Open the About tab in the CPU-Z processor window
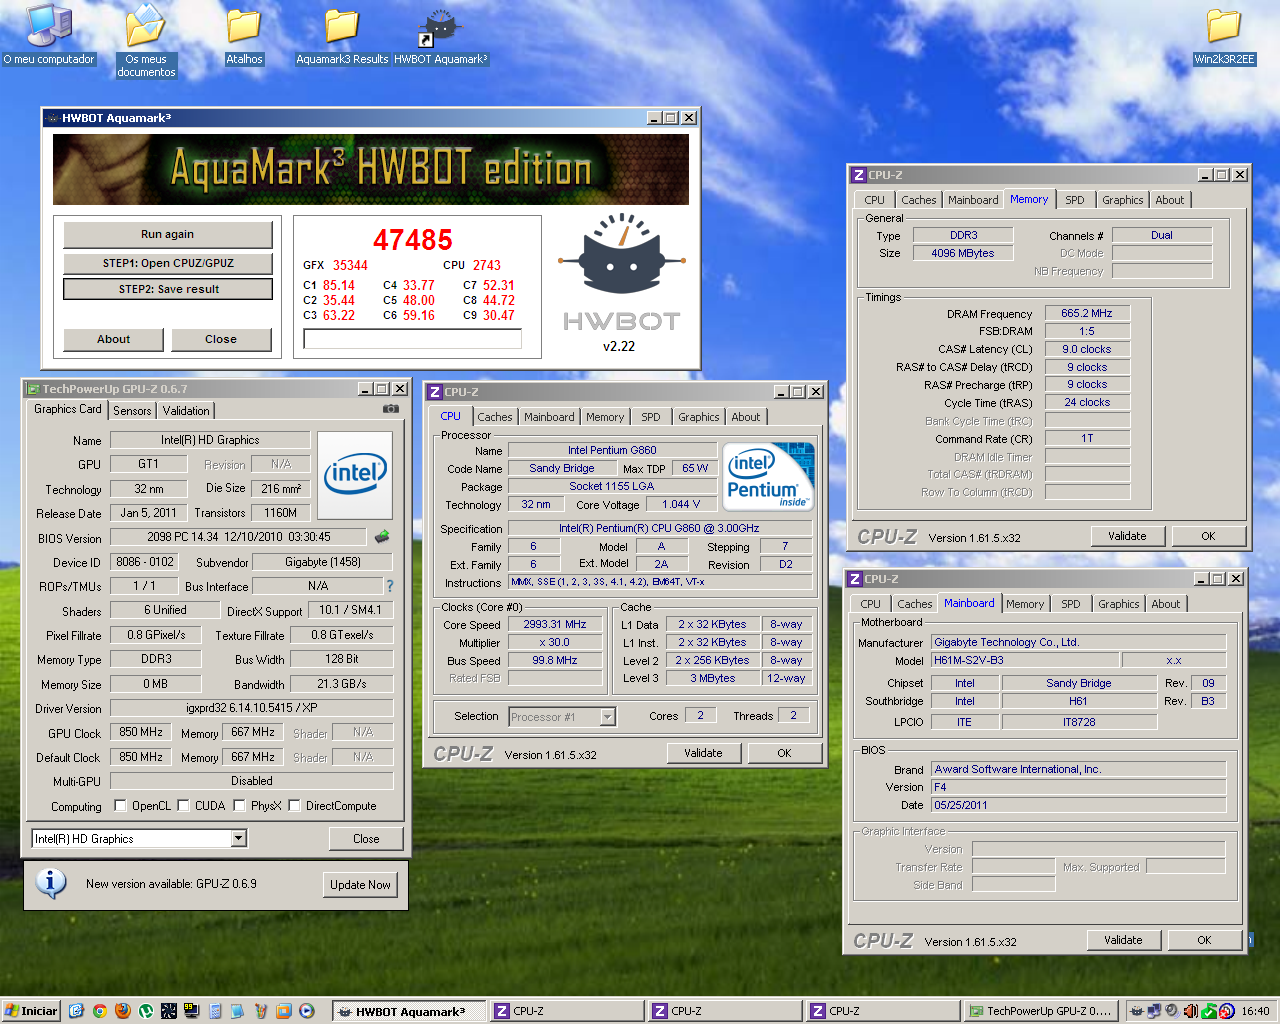The width and height of the screenshot is (1280, 1024). pyautogui.click(x=745, y=417)
